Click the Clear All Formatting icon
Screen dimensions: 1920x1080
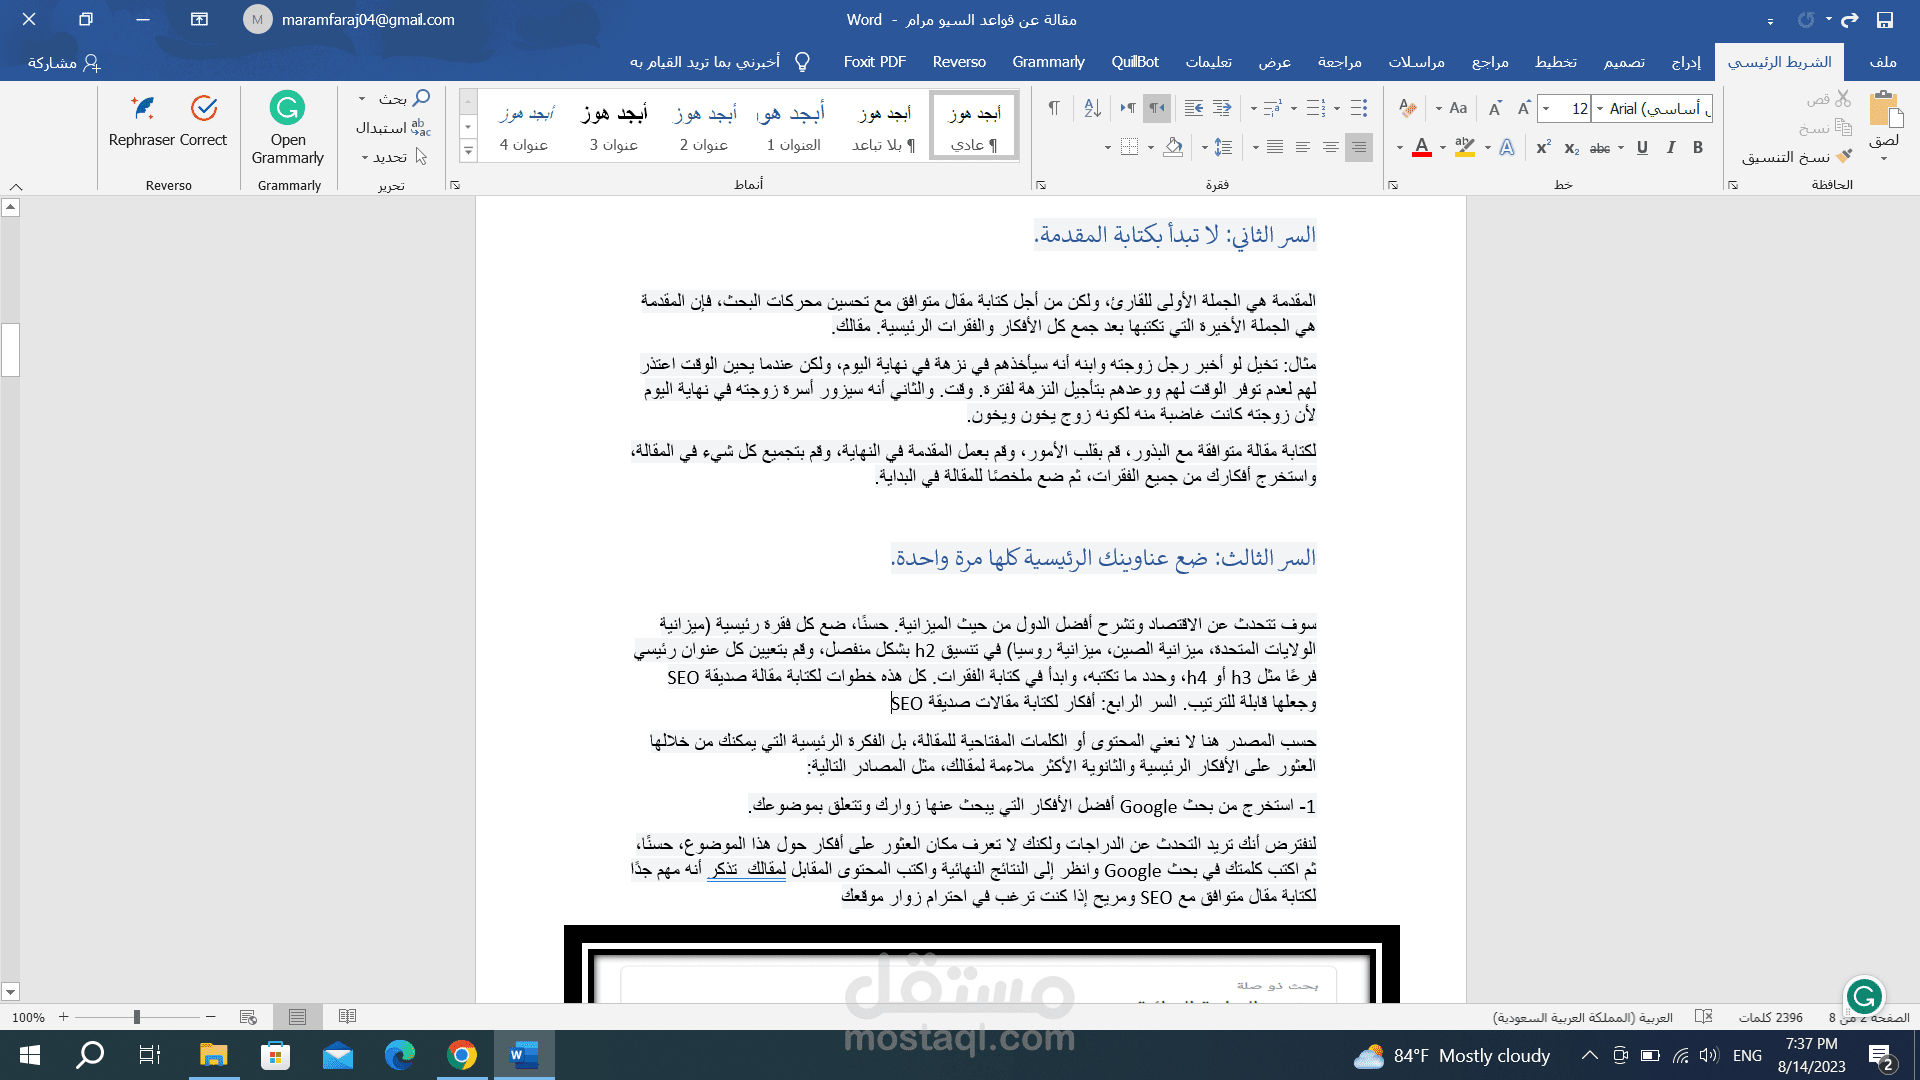(x=1407, y=108)
